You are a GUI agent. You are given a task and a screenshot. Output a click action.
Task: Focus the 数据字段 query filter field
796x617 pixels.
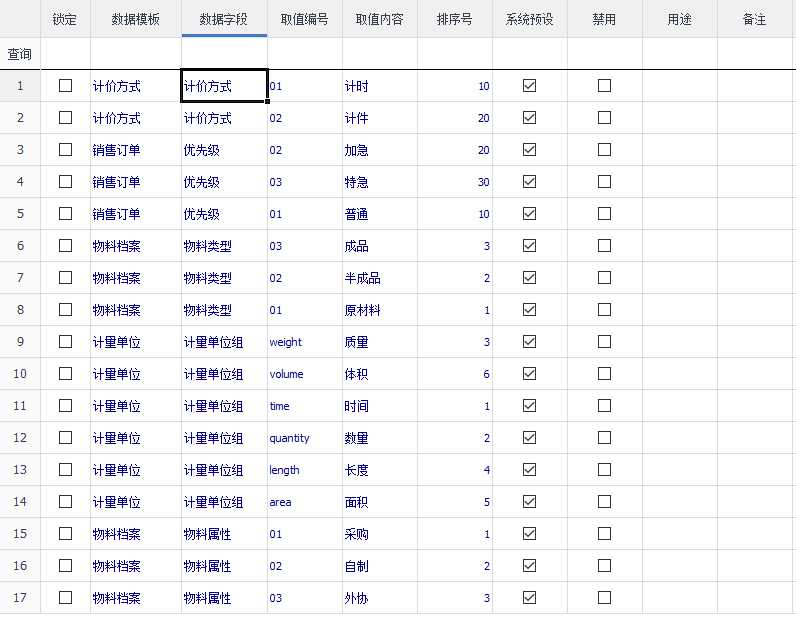tap(224, 53)
